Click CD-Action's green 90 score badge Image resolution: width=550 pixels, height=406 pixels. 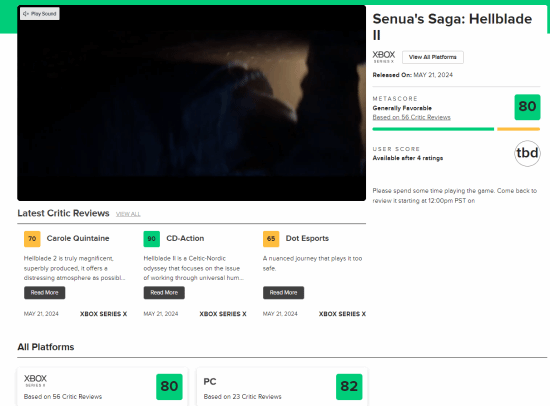pyautogui.click(x=152, y=239)
